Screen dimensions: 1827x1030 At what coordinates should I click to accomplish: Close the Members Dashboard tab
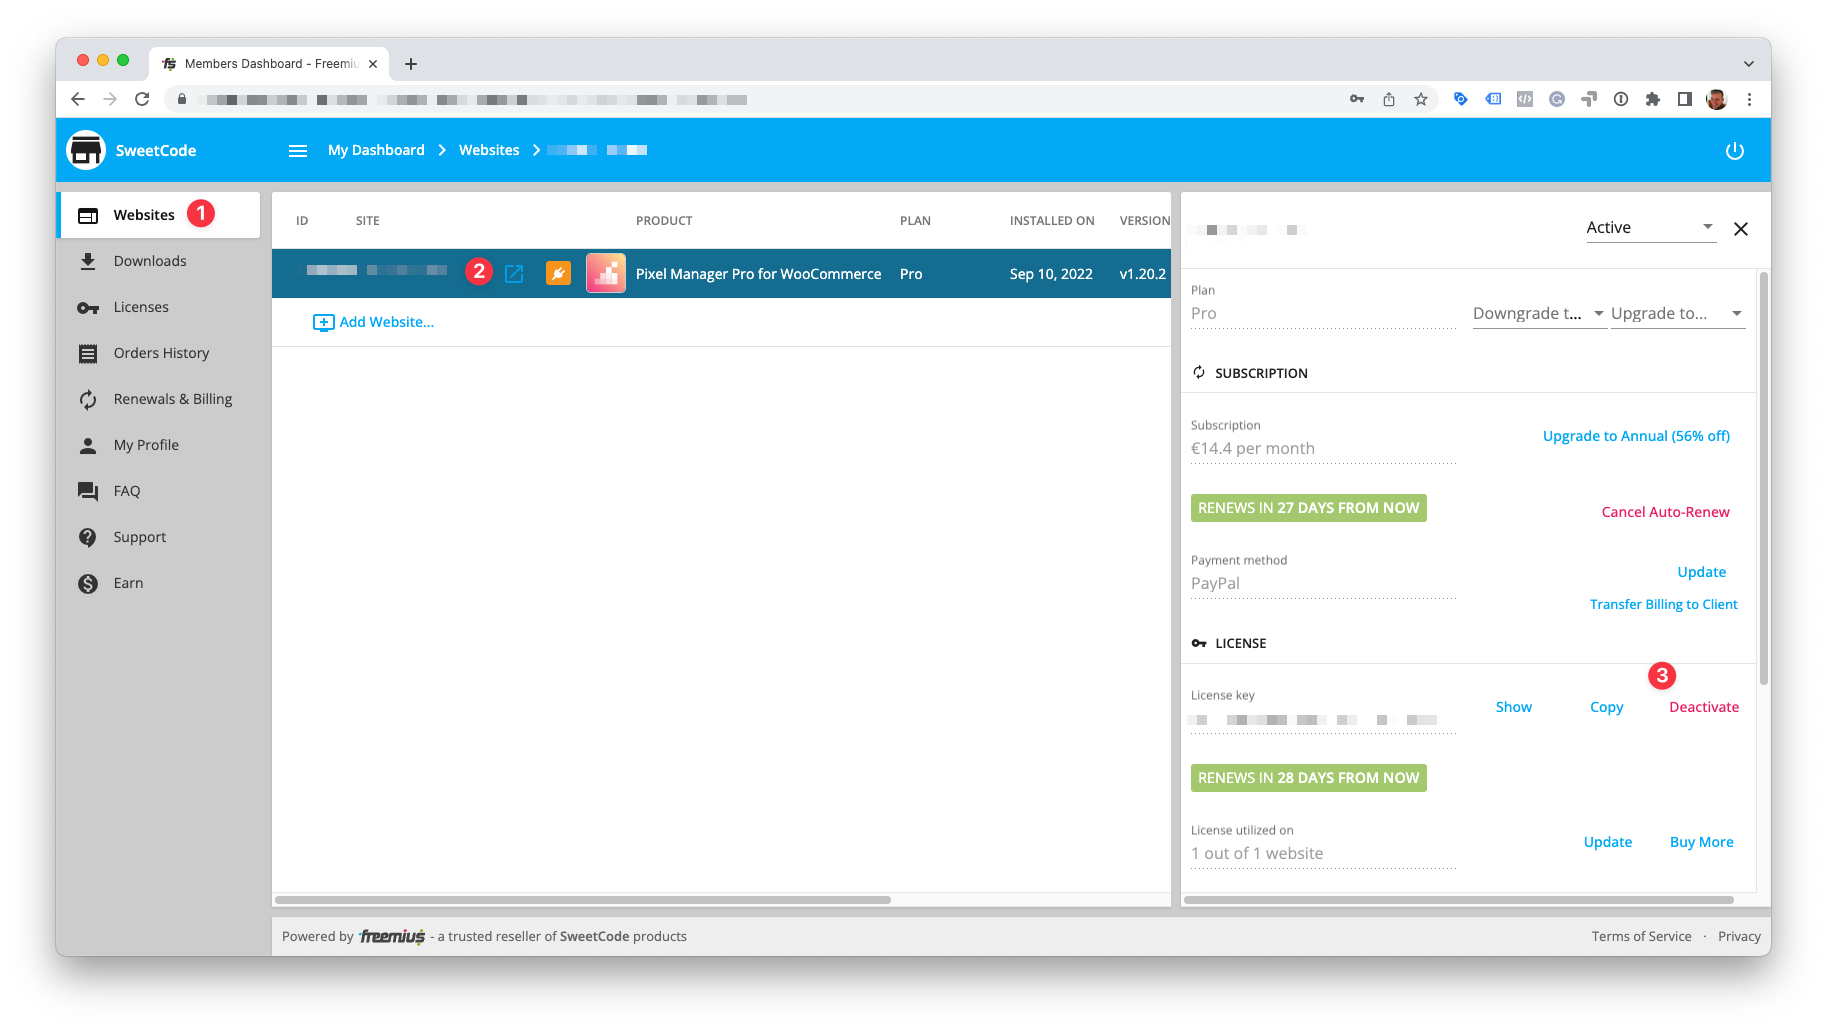click(x=373, y=64)
